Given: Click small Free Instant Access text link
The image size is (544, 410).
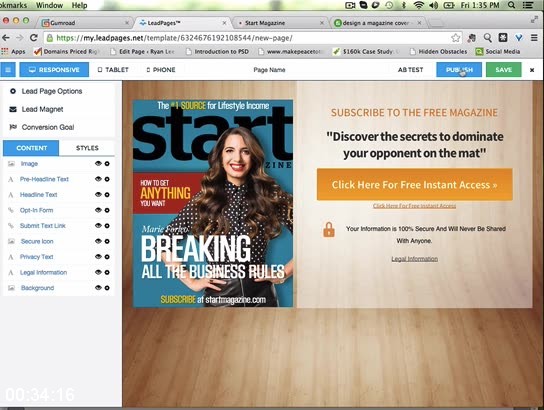Looking at the screenshot, I should tap(415, 206).
